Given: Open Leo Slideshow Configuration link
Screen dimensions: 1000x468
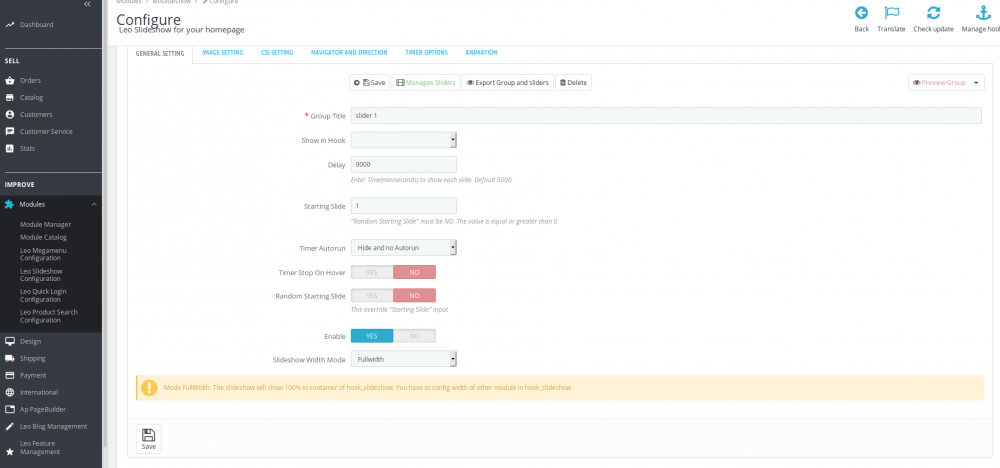Looking at the screenshot, I should point(41,275).
